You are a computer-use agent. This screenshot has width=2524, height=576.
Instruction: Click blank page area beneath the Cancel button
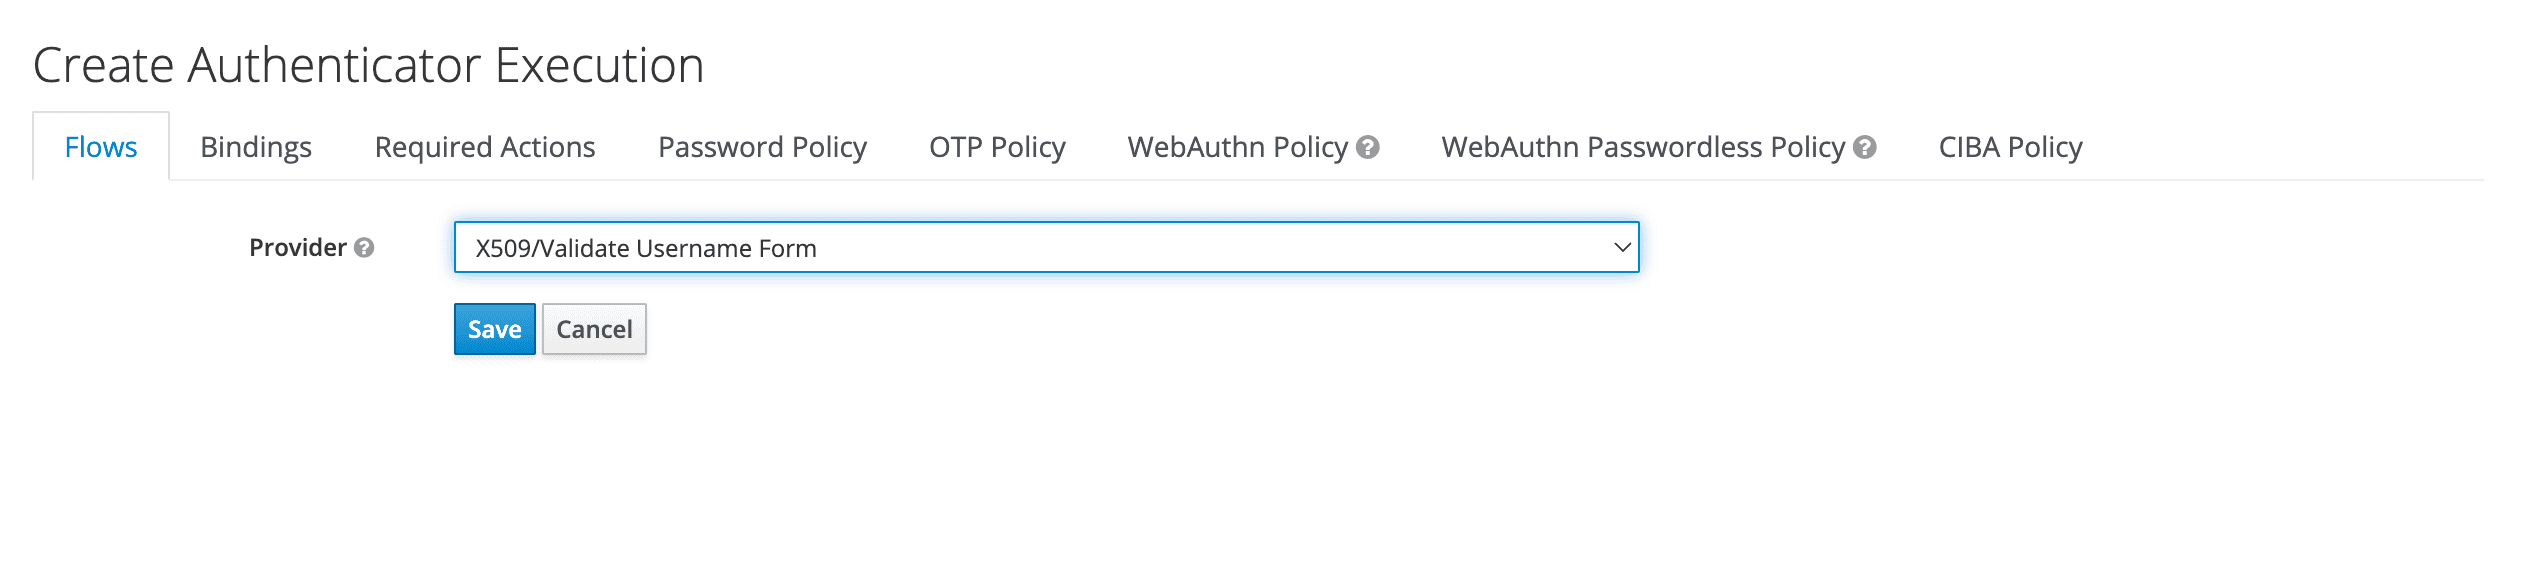click(x=594, y=460)
